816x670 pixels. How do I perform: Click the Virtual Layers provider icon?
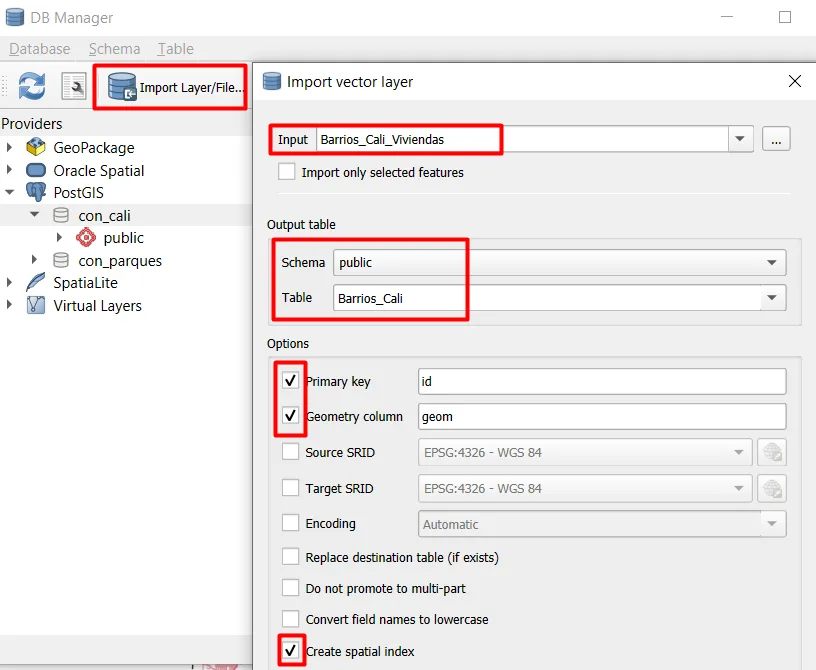[36, 305]
